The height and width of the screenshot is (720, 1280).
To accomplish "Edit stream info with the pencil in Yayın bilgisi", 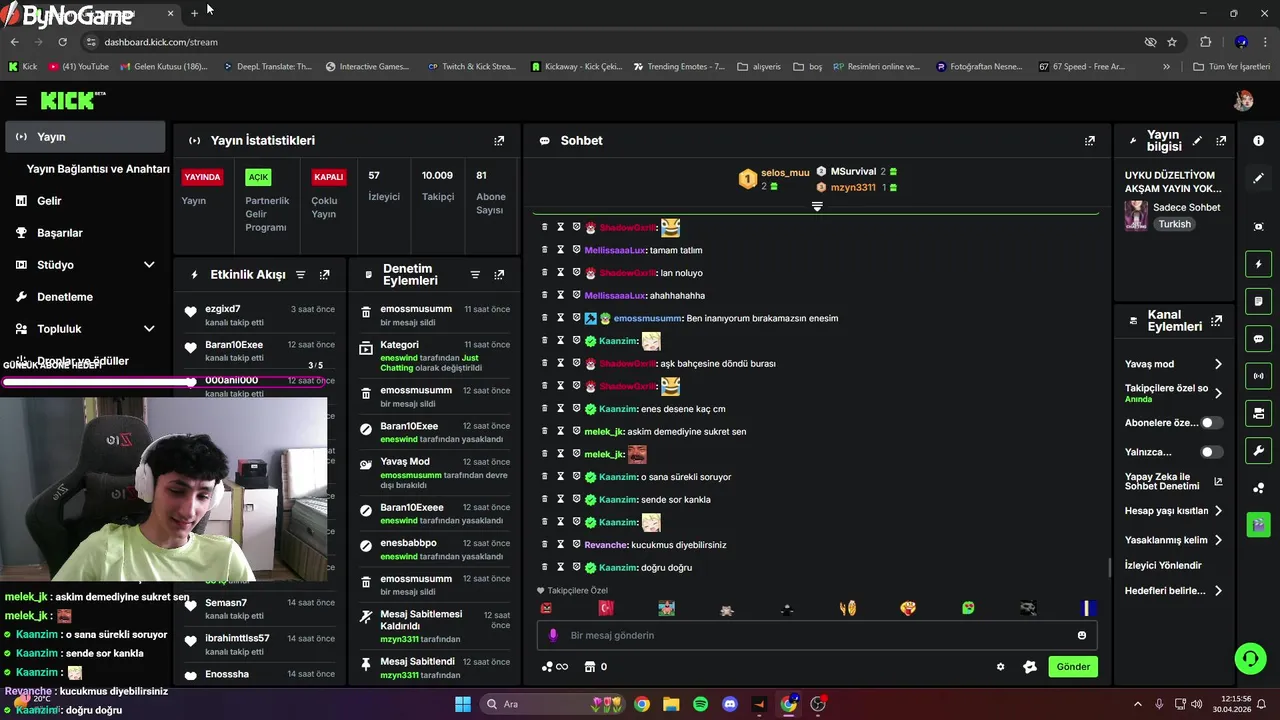I will (1197, 141).
